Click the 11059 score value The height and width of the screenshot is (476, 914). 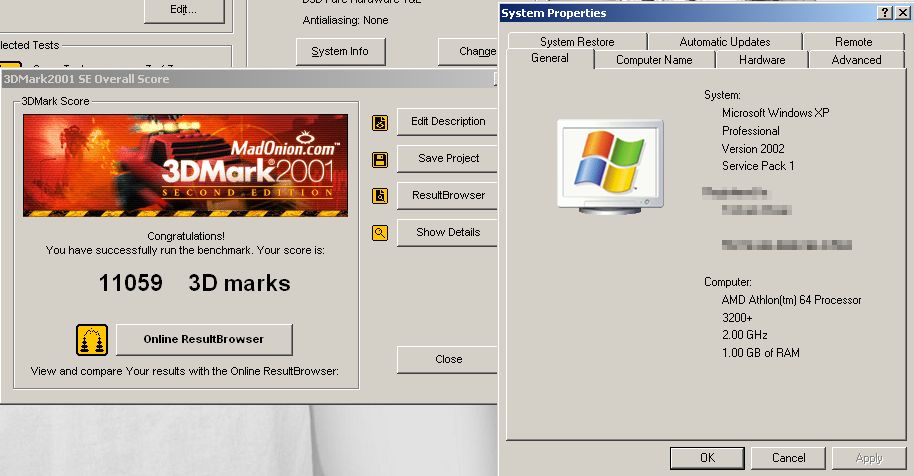pyautogui.click(x=131, y=283)
